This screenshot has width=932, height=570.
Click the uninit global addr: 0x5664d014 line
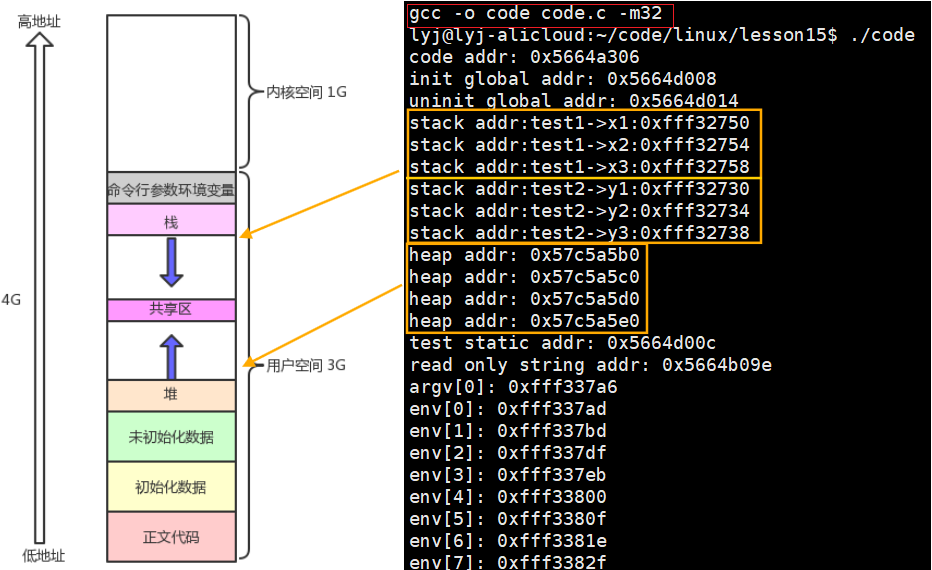click(x=574, y=100)
